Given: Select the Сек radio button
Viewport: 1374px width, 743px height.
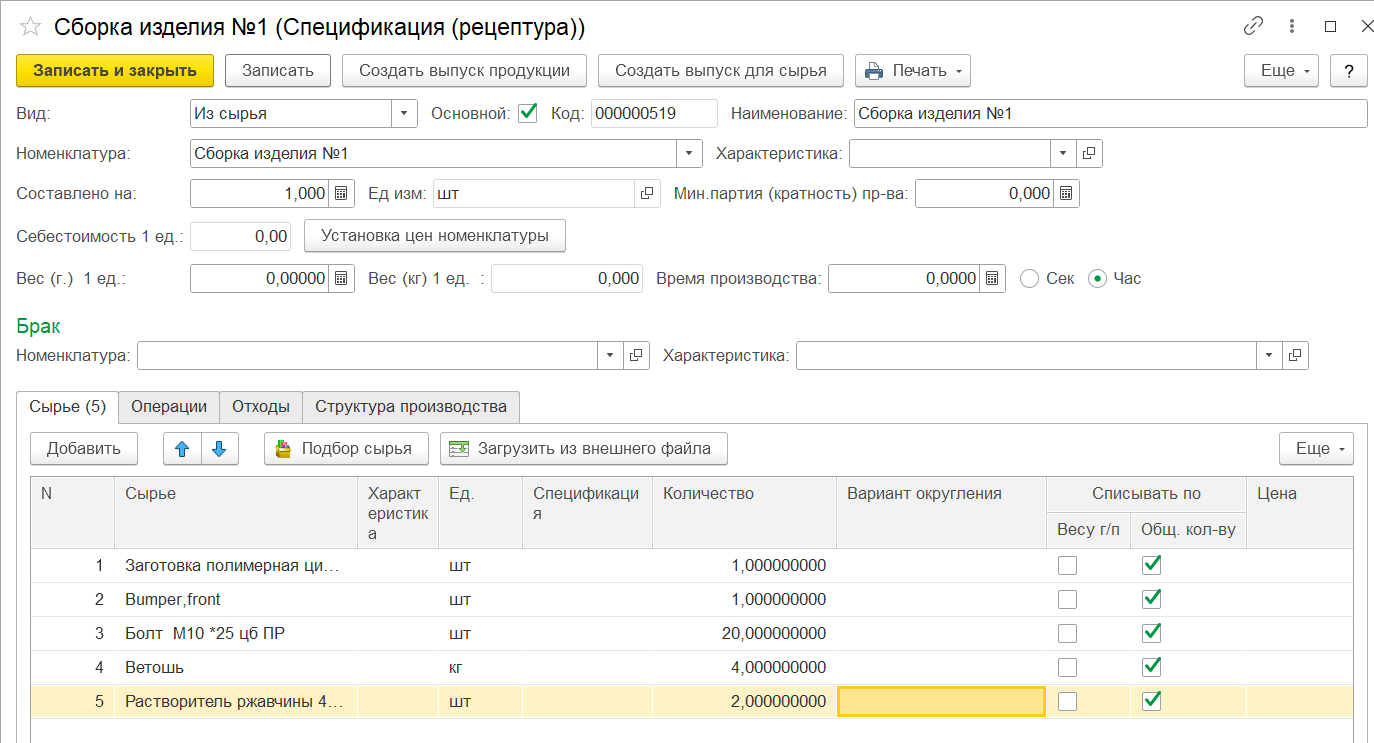Looking at the screenshot, I should [1030, 279].
